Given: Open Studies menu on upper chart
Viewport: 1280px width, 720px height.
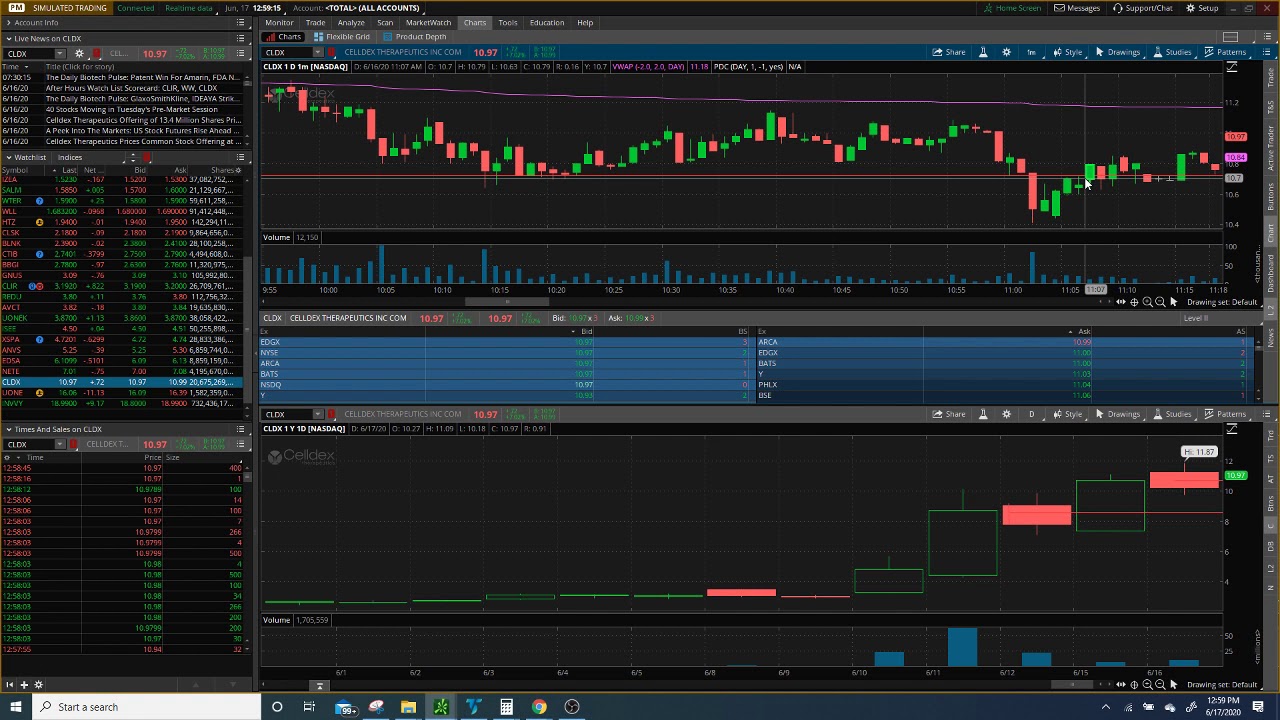Looking at the screenshot, I should coord(1172,52).
